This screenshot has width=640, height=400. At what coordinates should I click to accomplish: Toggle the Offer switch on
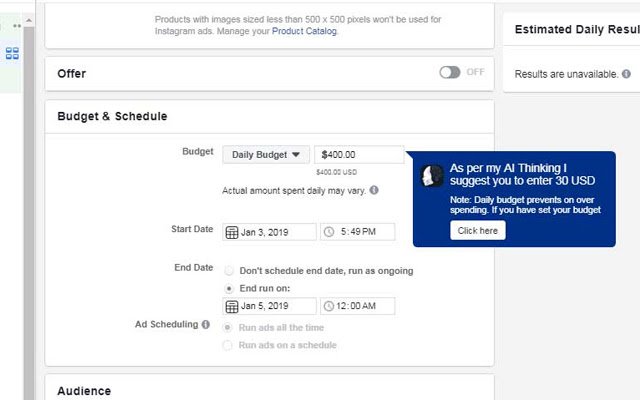coord(450,72)
